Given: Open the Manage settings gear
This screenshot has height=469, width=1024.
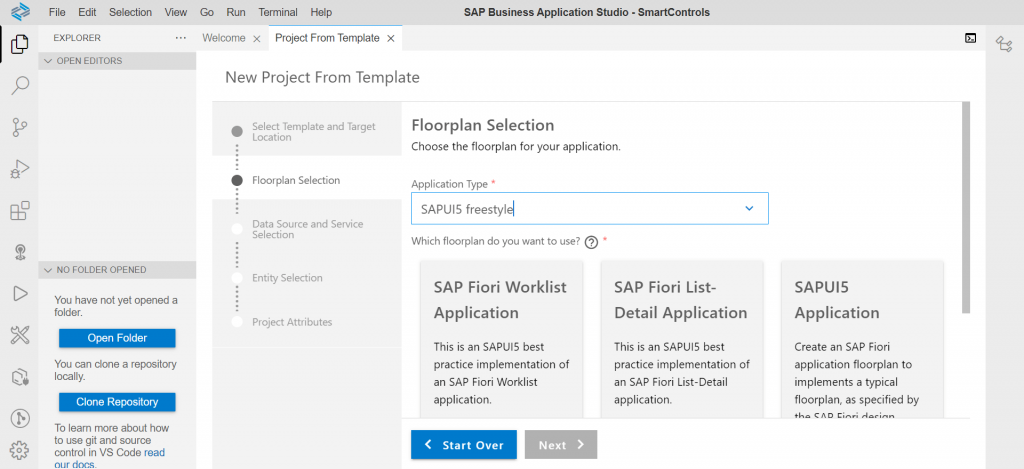Looking at the screenshot, I should click(x=20, y=450).
